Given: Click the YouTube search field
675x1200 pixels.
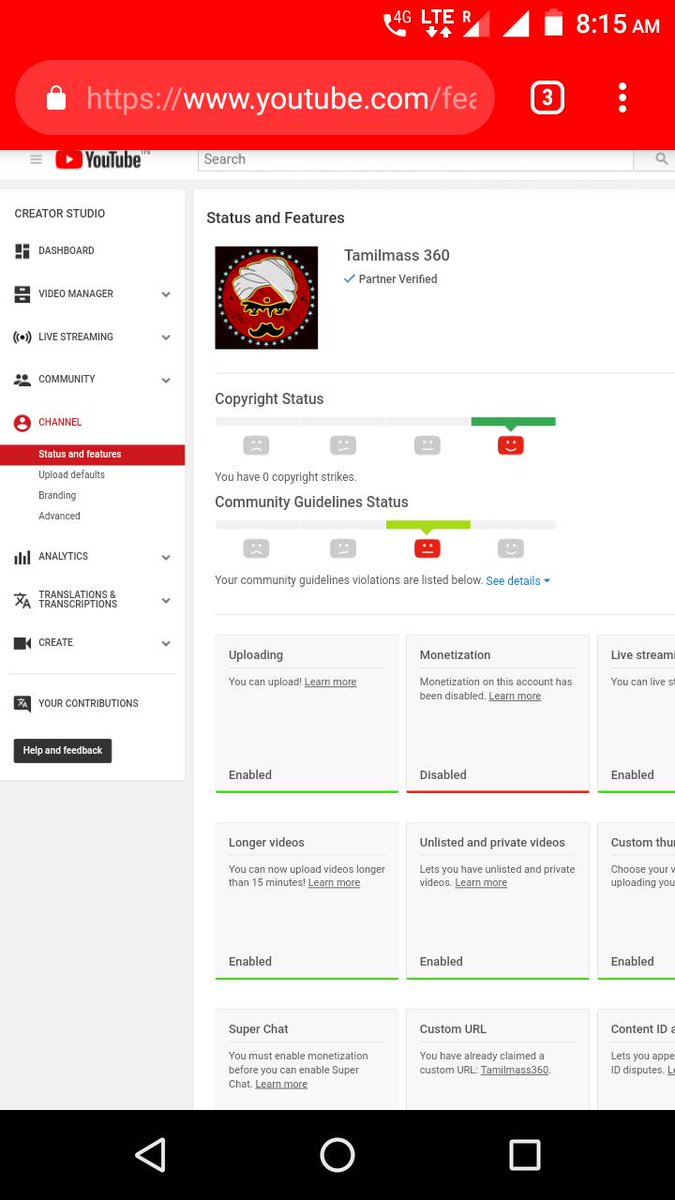Looking at the screenshot, I should coord(416,159).
